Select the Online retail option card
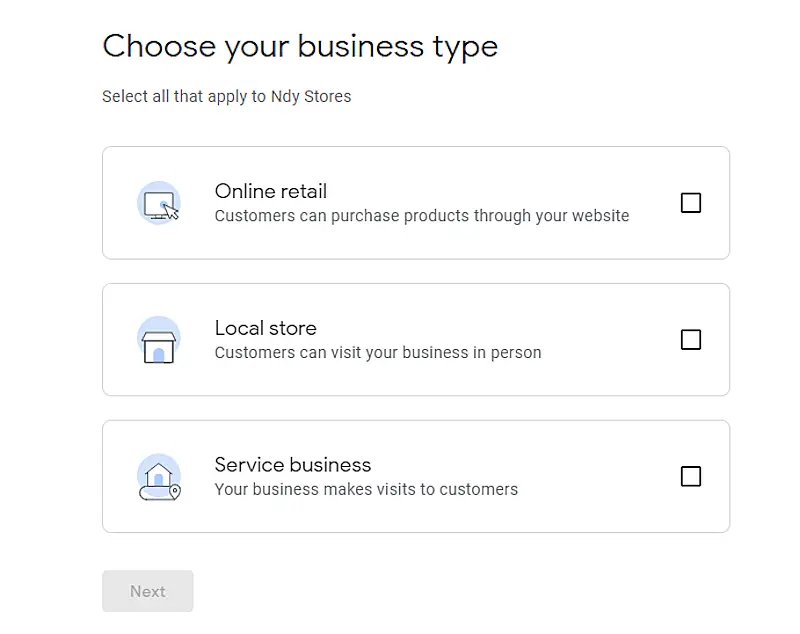This screenshot has width=800, height=634. [x=415, y=203]
